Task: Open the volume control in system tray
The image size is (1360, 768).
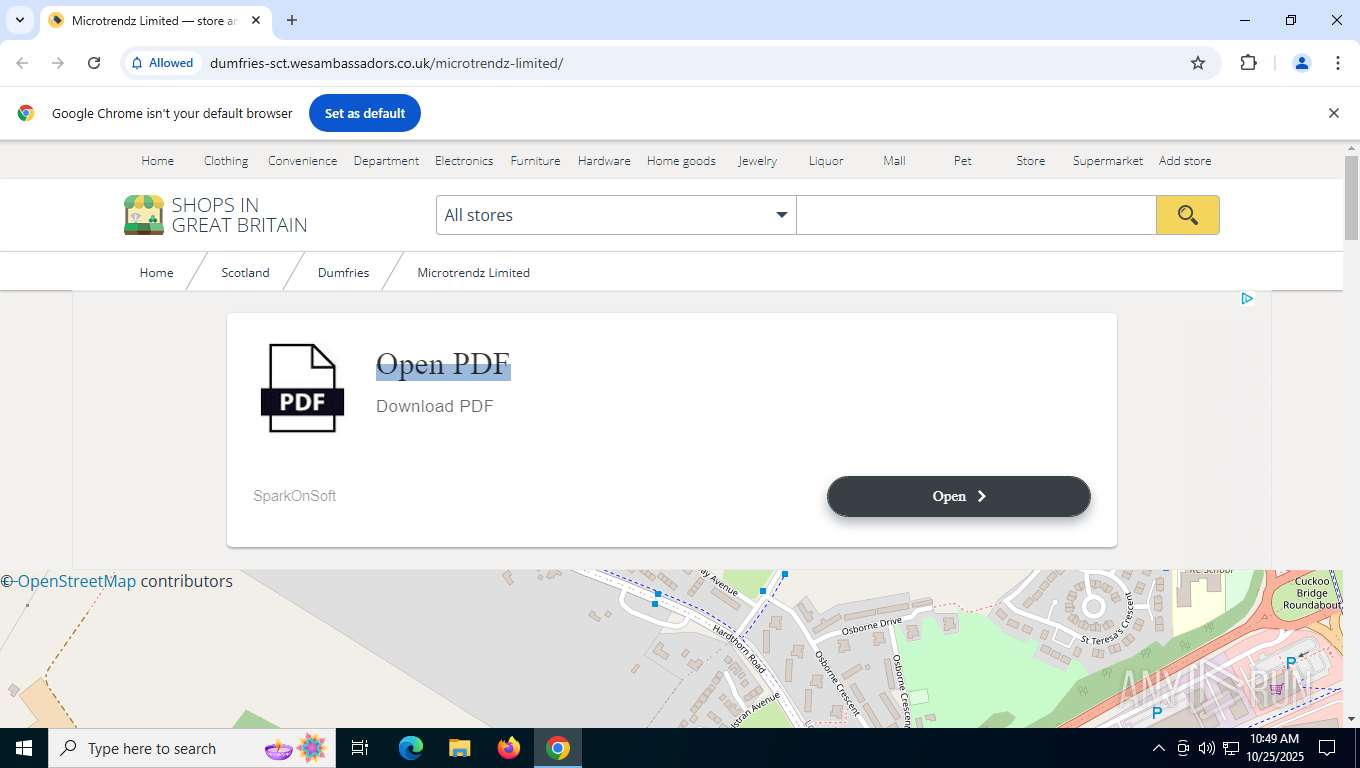Action: coord(1206,748)
